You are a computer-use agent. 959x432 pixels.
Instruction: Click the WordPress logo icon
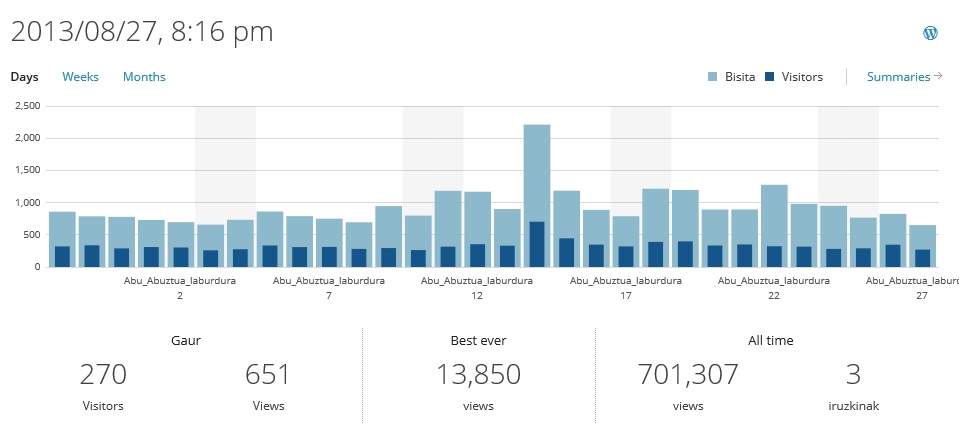click(x=931, y=33)
